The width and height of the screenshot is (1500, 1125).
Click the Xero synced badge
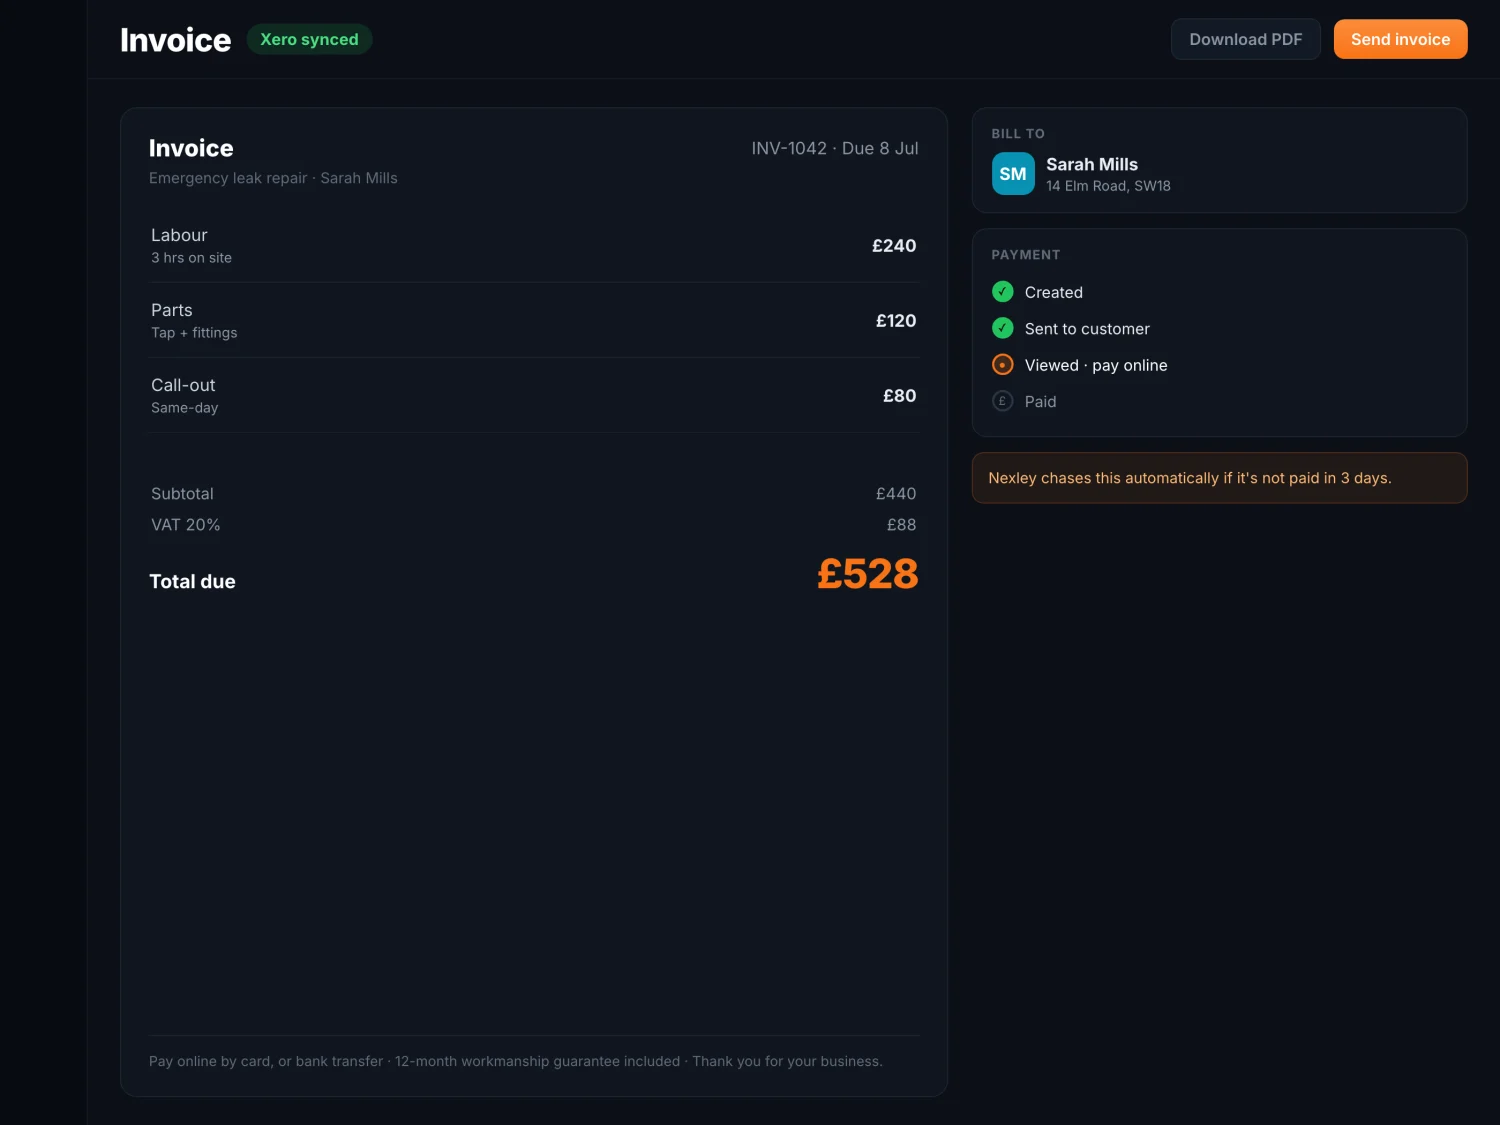tap(309, 39)
